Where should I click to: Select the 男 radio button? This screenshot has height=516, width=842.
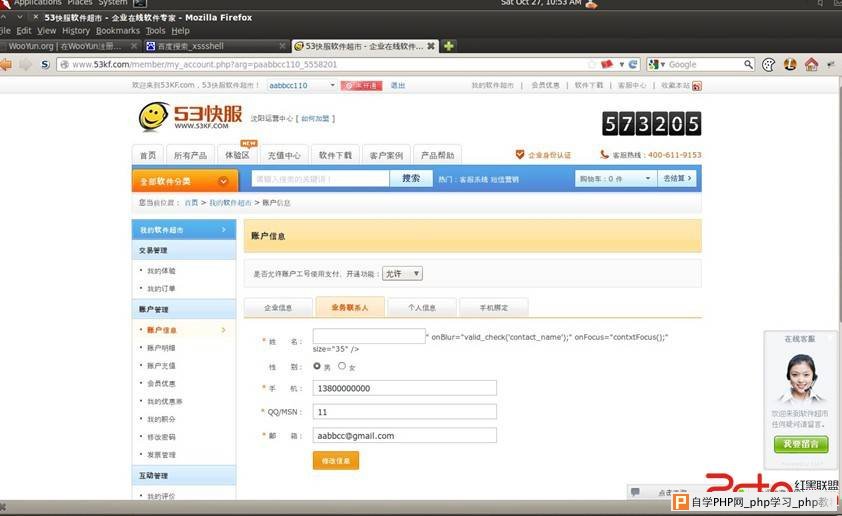pyautogui.click(x=317, y=366)
